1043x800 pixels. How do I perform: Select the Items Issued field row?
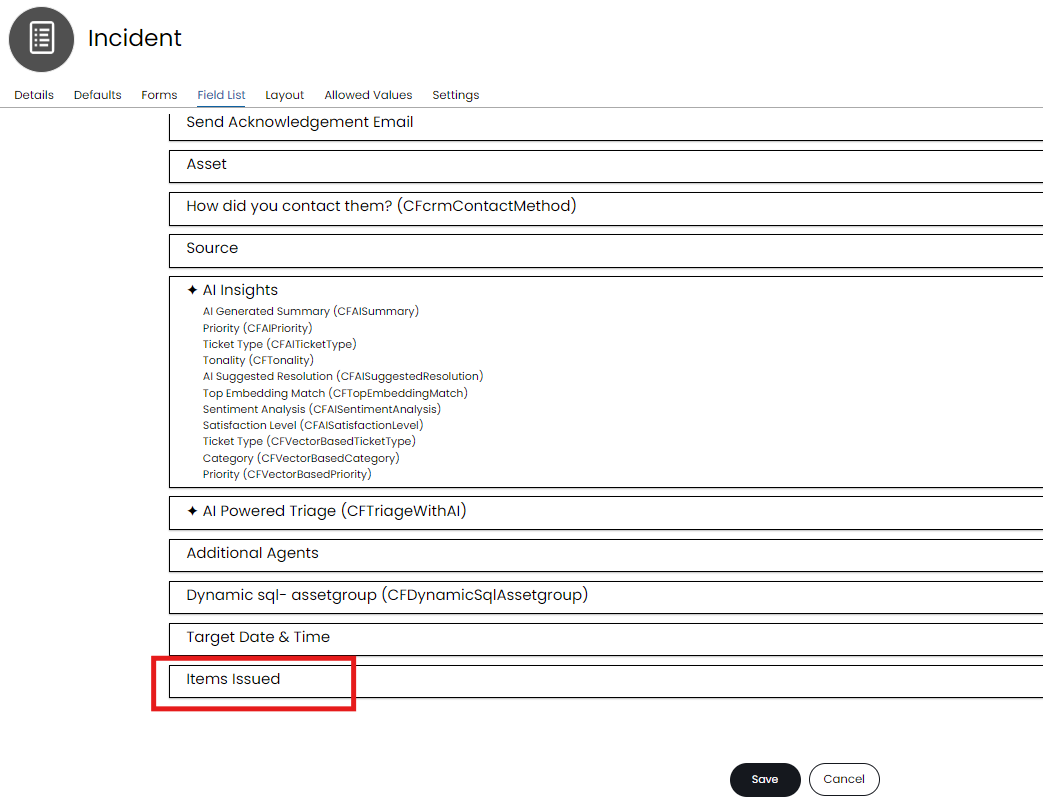pos(233,679)
